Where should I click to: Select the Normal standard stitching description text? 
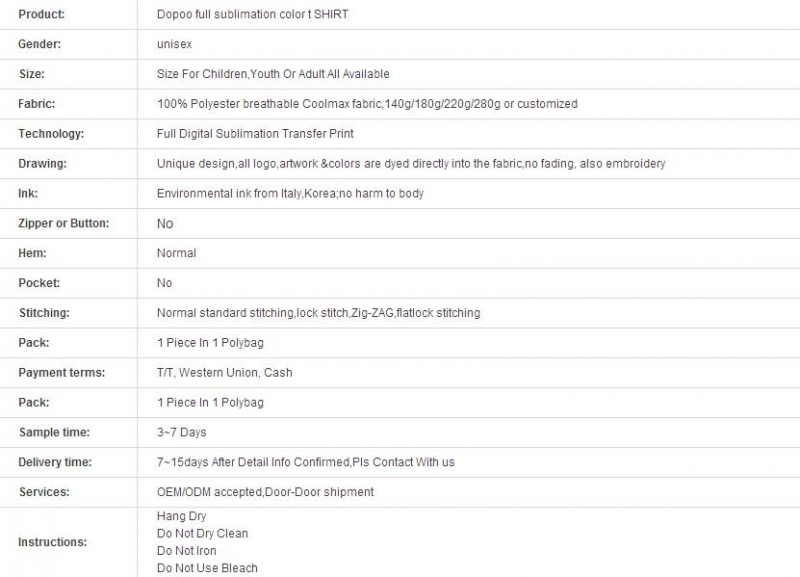pyautogui.click(x=318, y=313)
